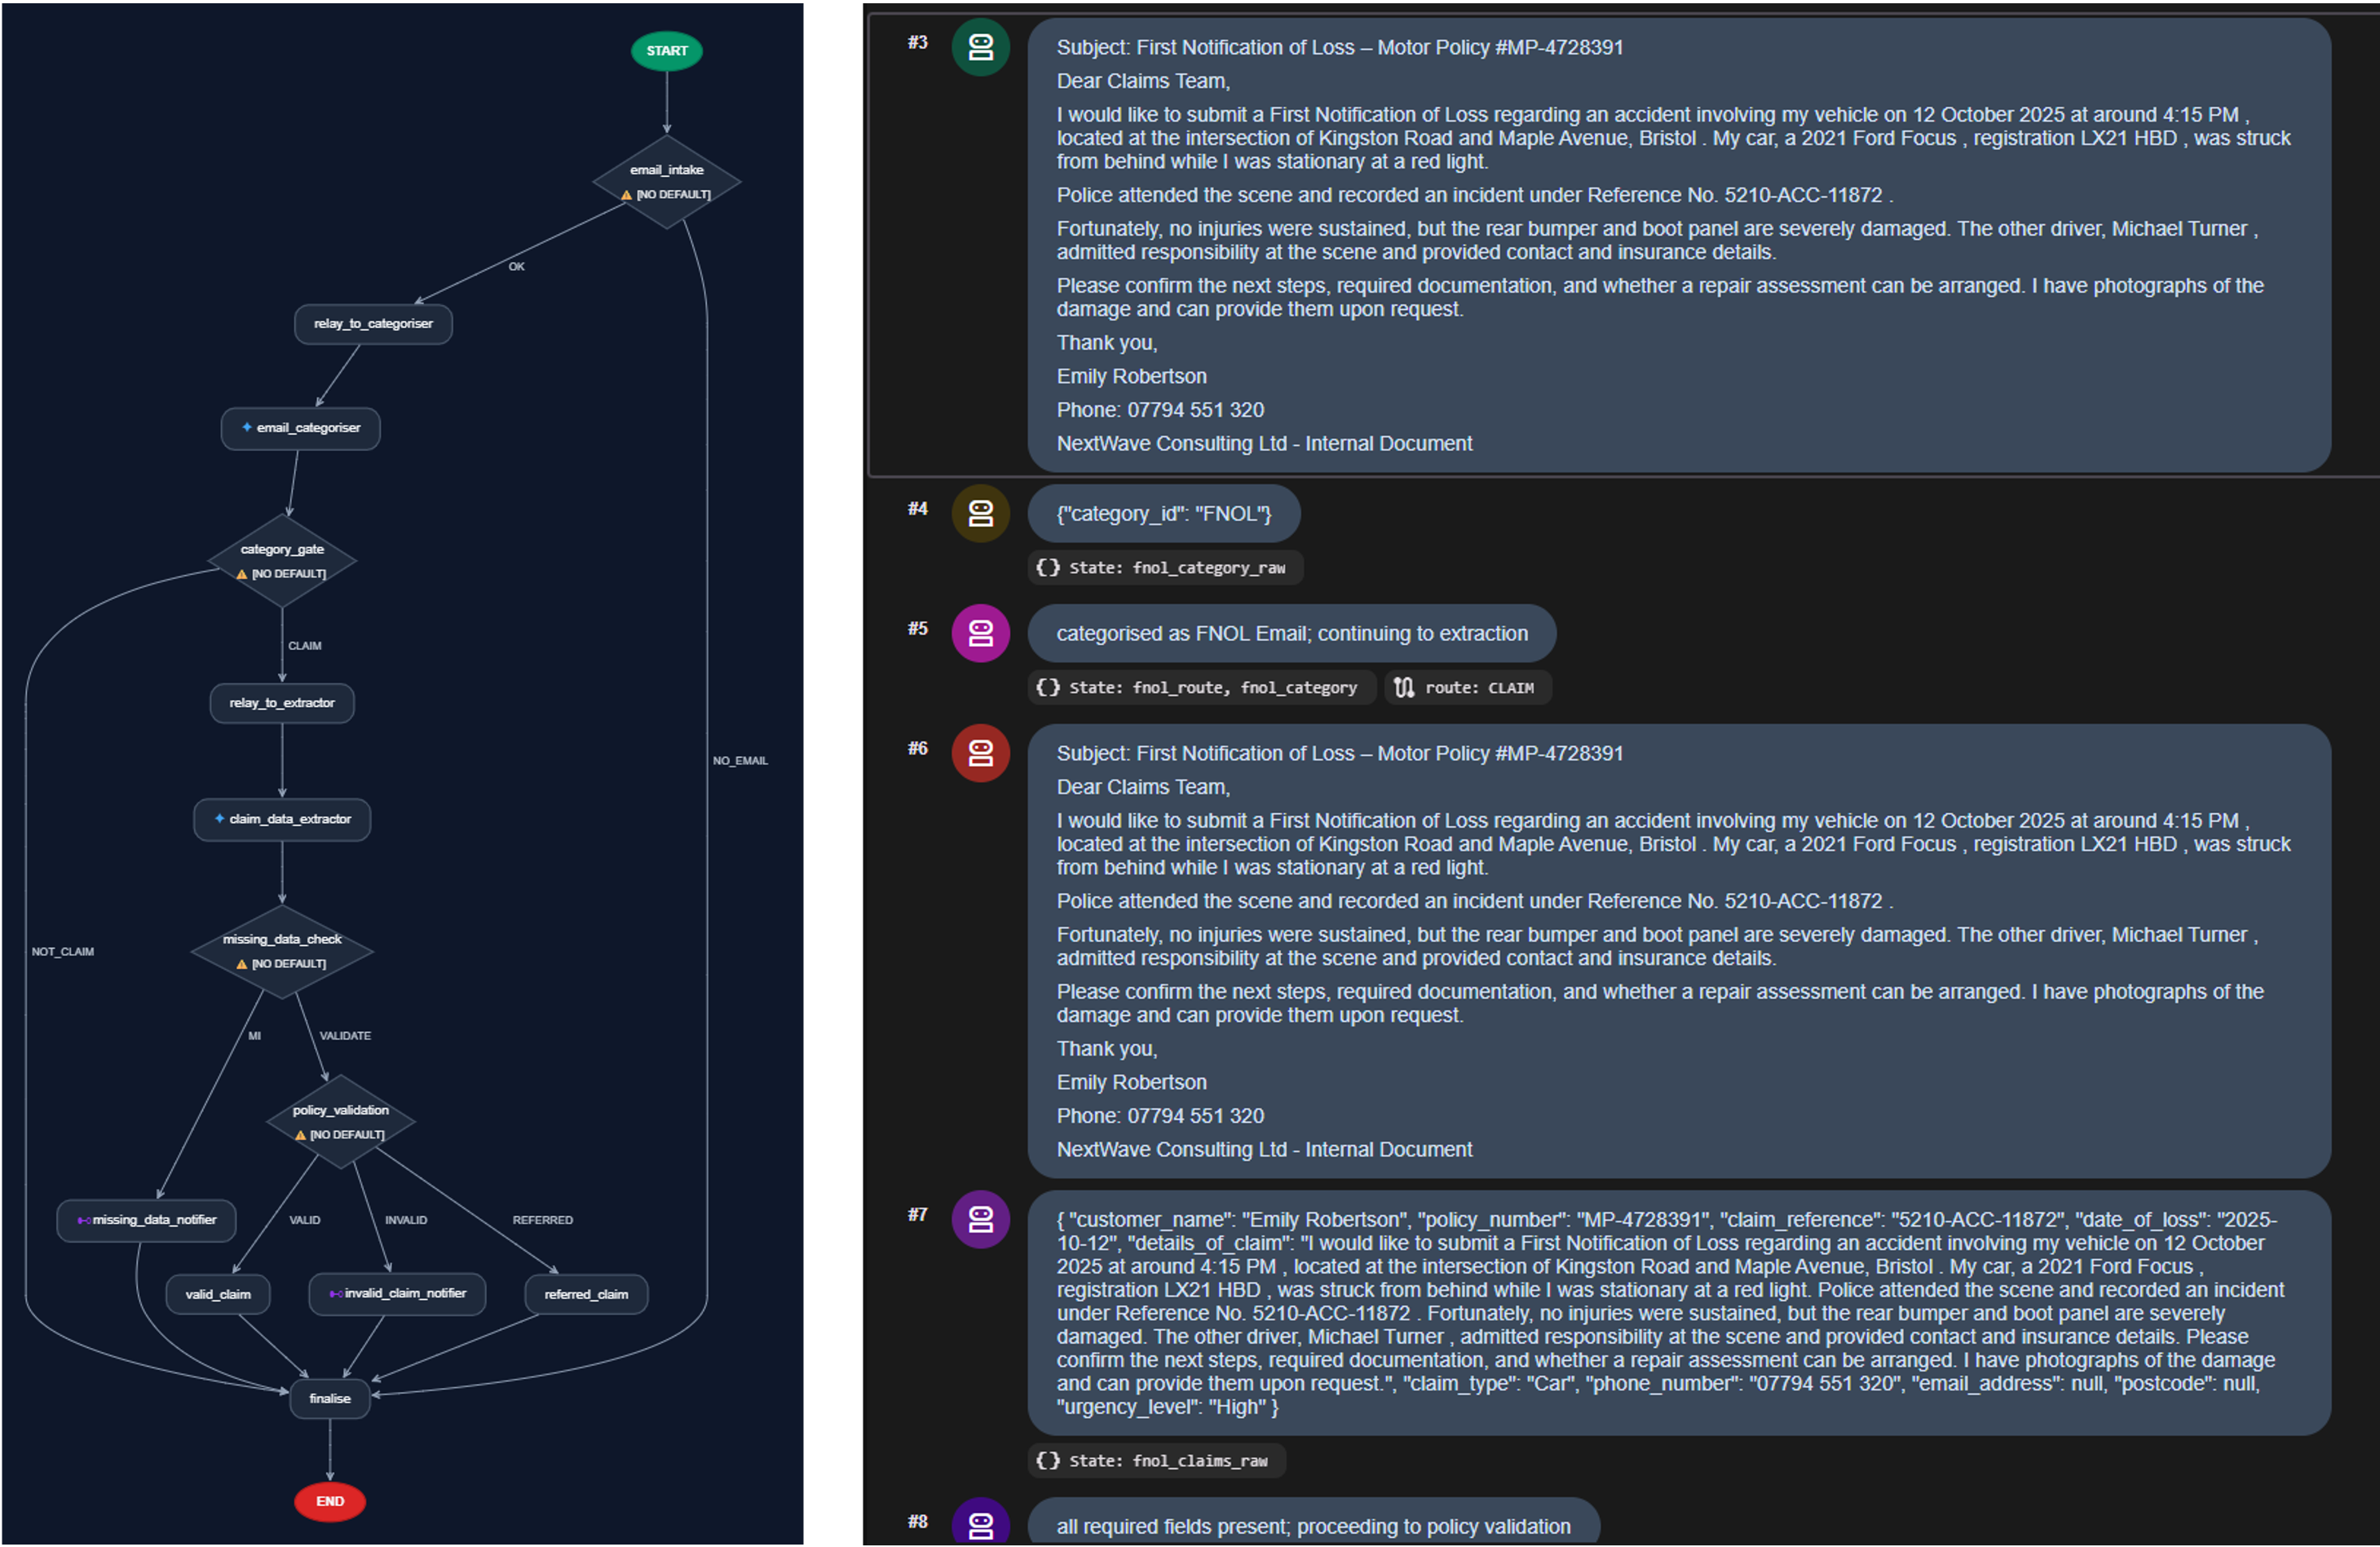
Task: Select the valid_claim node
Action: [218, 1294]
